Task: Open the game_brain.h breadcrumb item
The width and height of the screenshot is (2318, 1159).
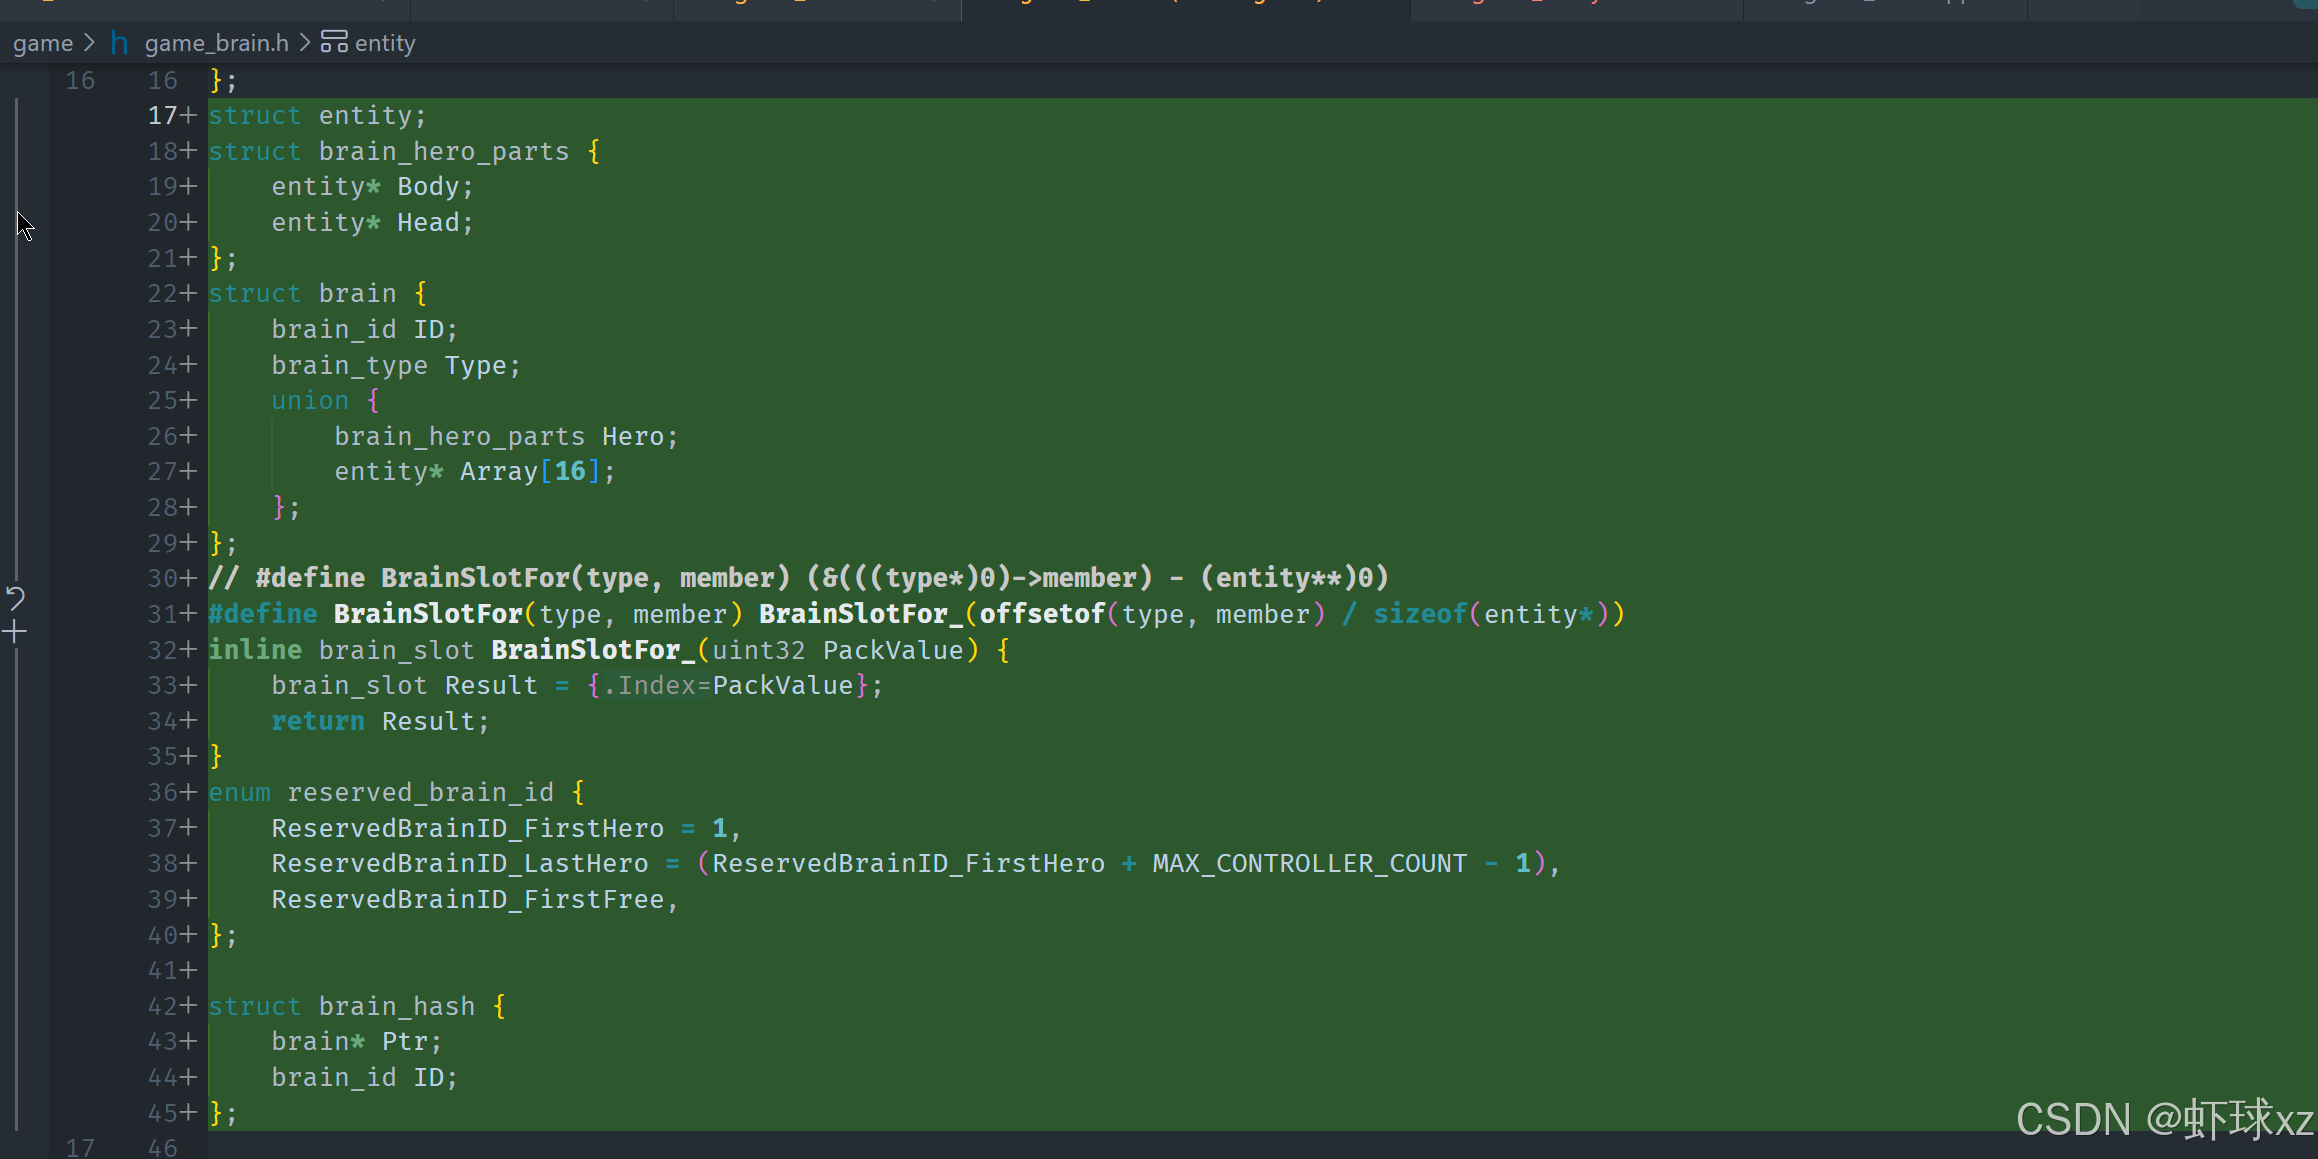Action: (216, 43)
